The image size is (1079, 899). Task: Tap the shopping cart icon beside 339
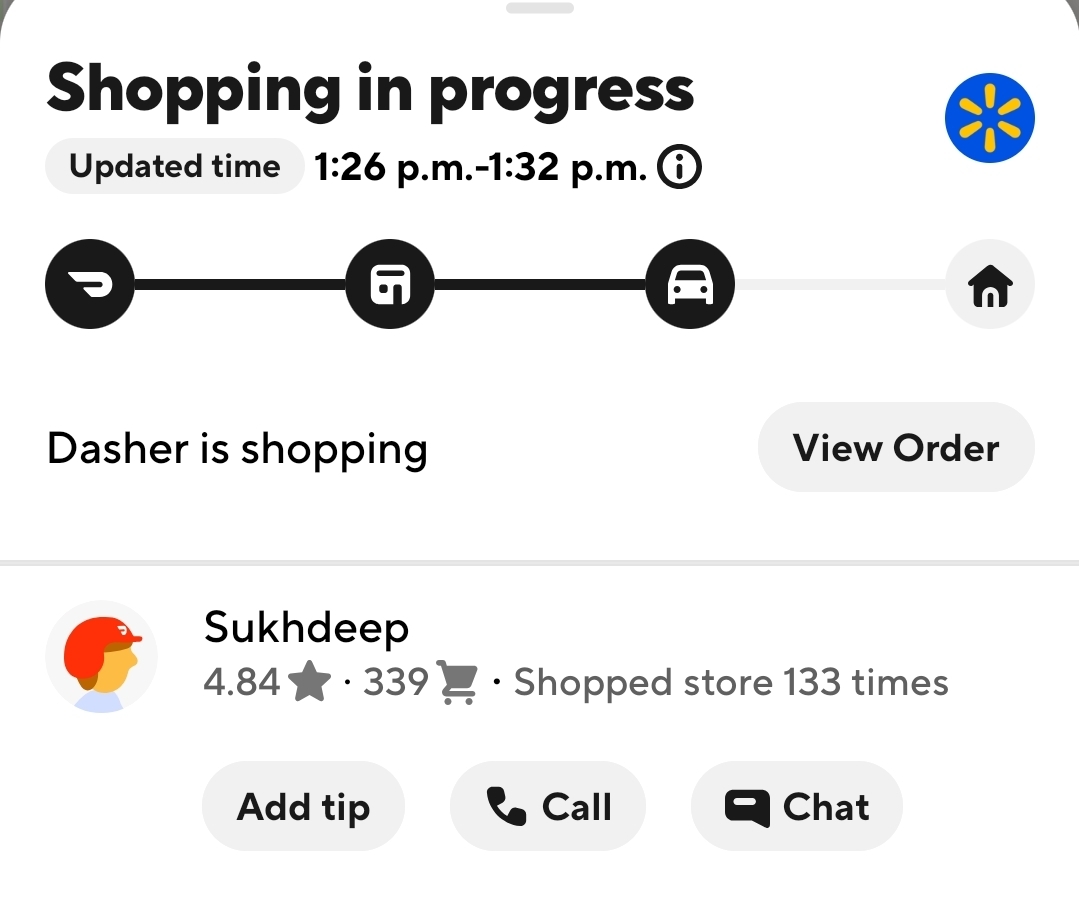coord(457,682)
